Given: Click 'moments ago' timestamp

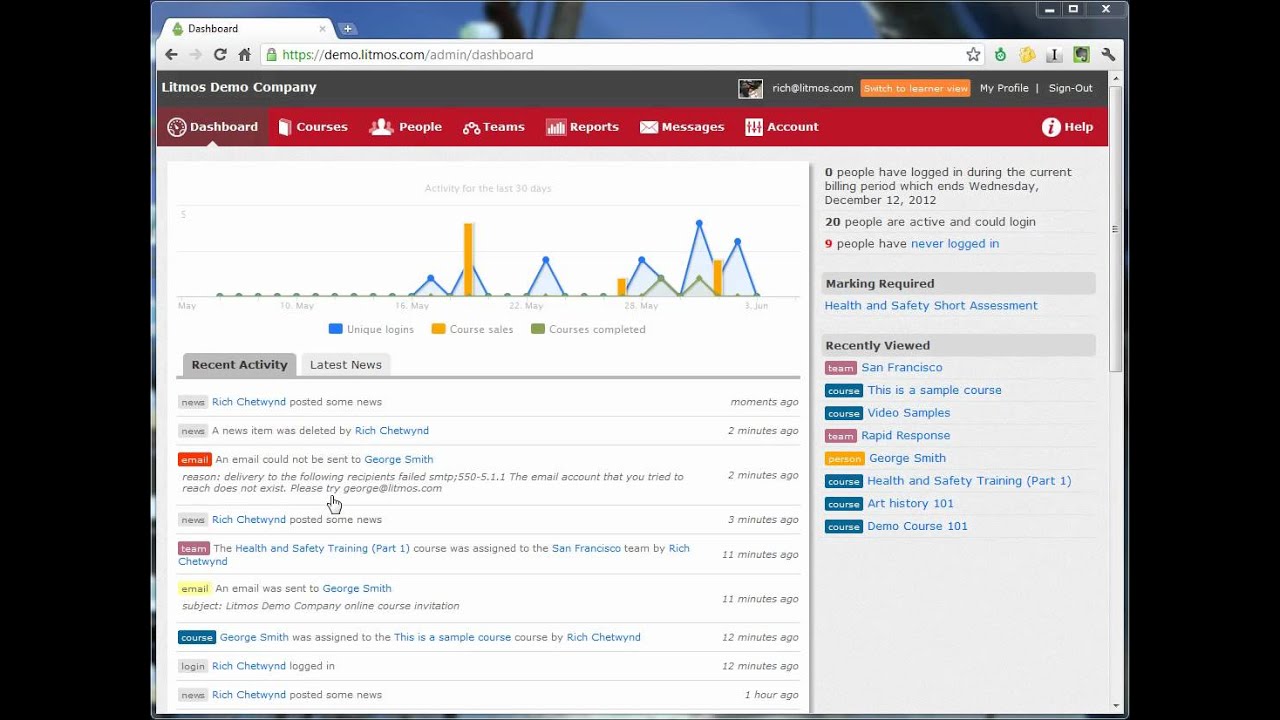Looking at the screenshot, I should (764, 402).
